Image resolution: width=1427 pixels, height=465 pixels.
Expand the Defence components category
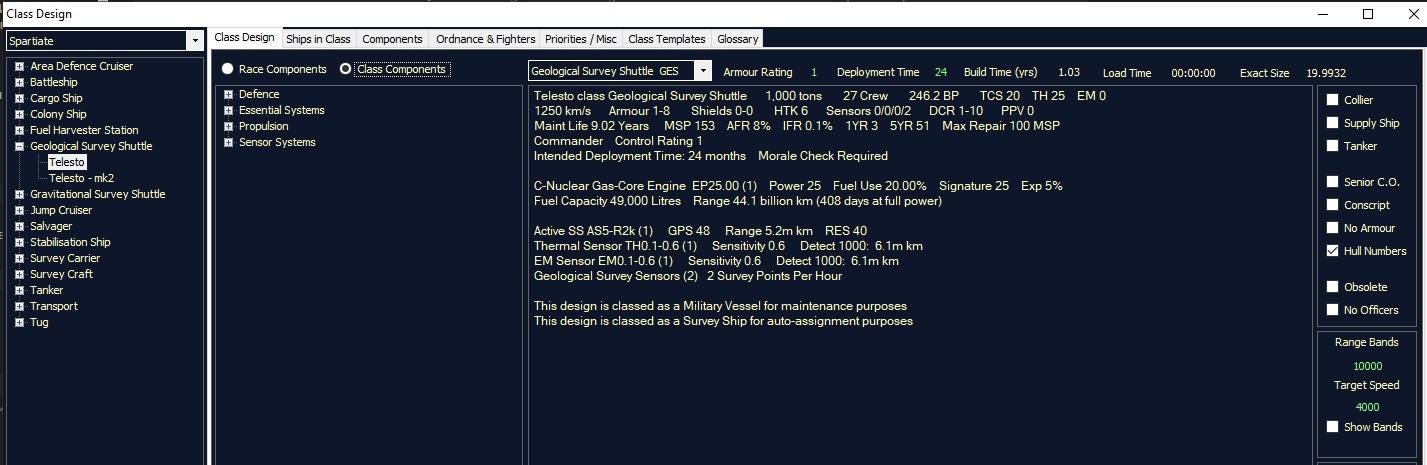click(229, 94)
